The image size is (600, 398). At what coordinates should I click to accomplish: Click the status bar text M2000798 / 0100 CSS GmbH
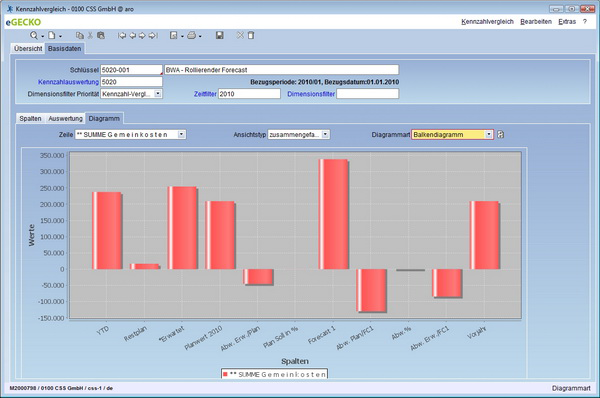click(x=61, y=388)
